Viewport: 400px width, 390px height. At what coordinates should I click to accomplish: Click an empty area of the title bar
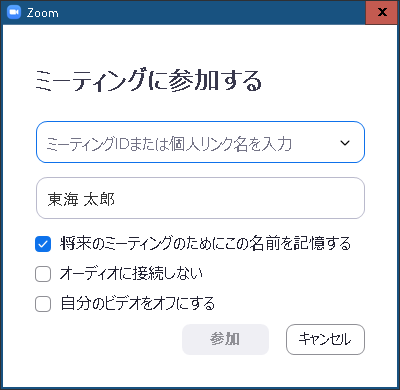(213, 13)
